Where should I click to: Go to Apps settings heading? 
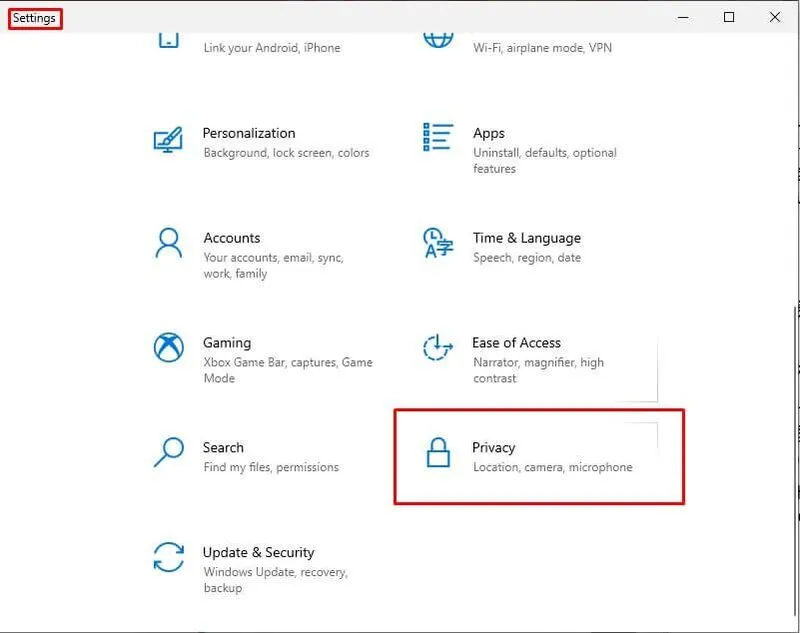coord(489,133)
